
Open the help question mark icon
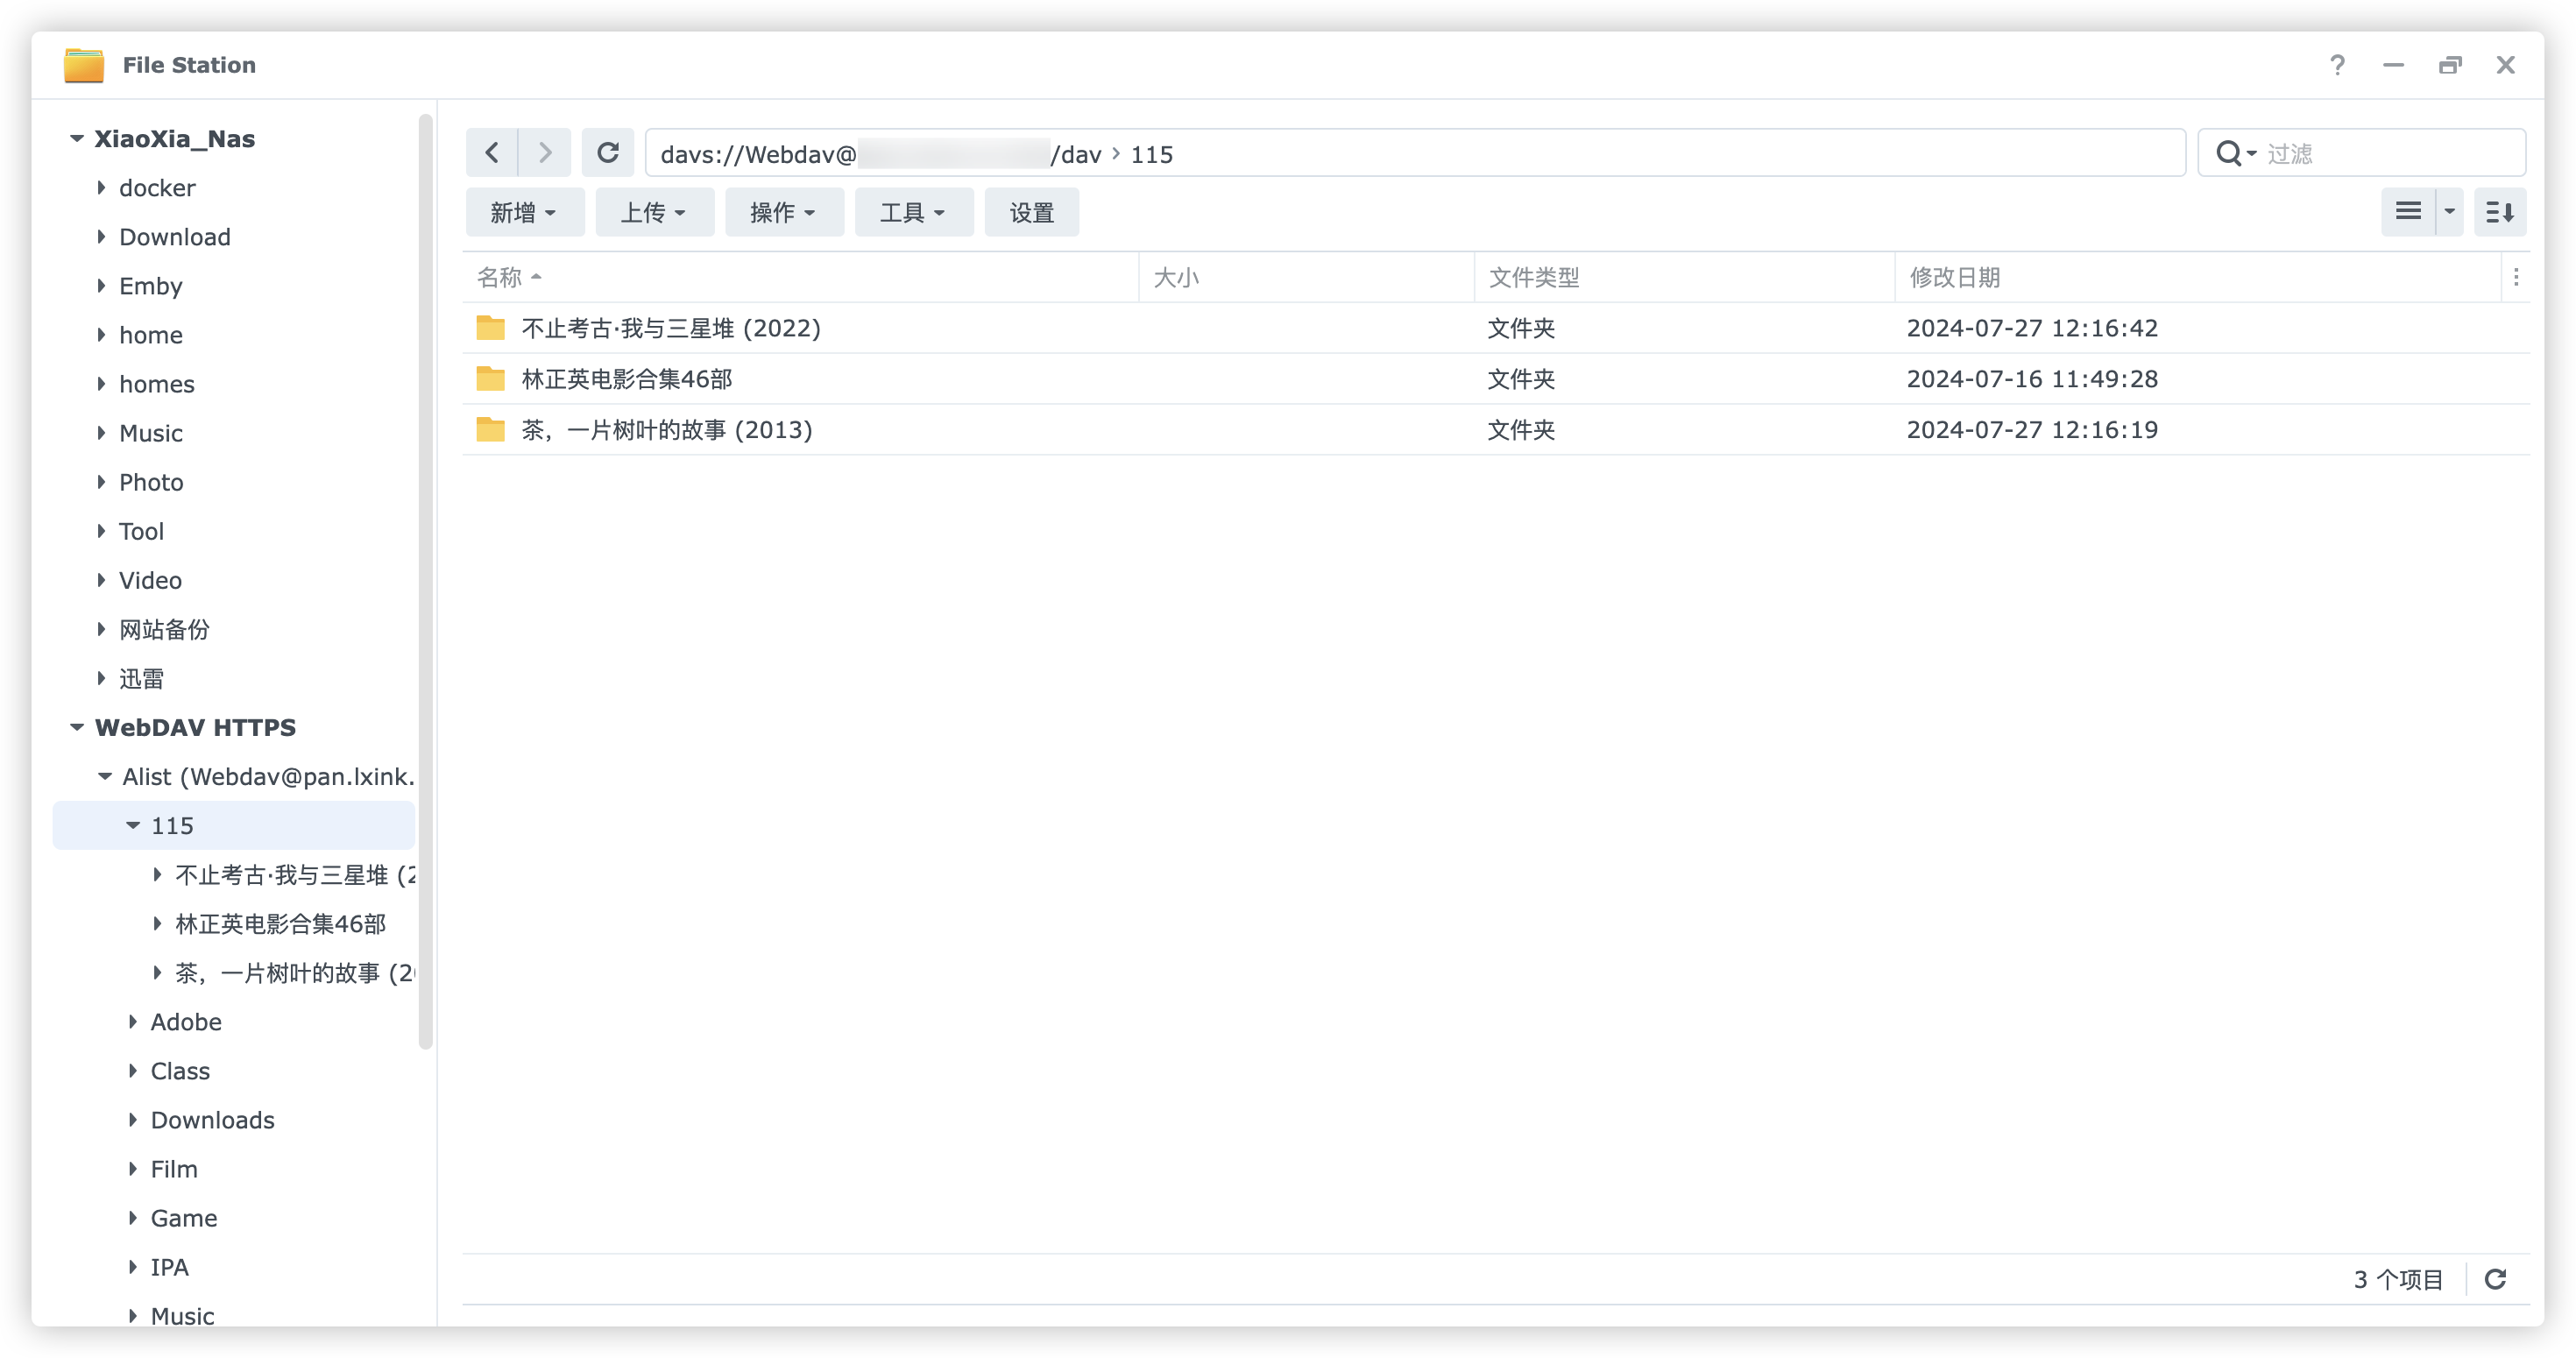point(2337,65)
